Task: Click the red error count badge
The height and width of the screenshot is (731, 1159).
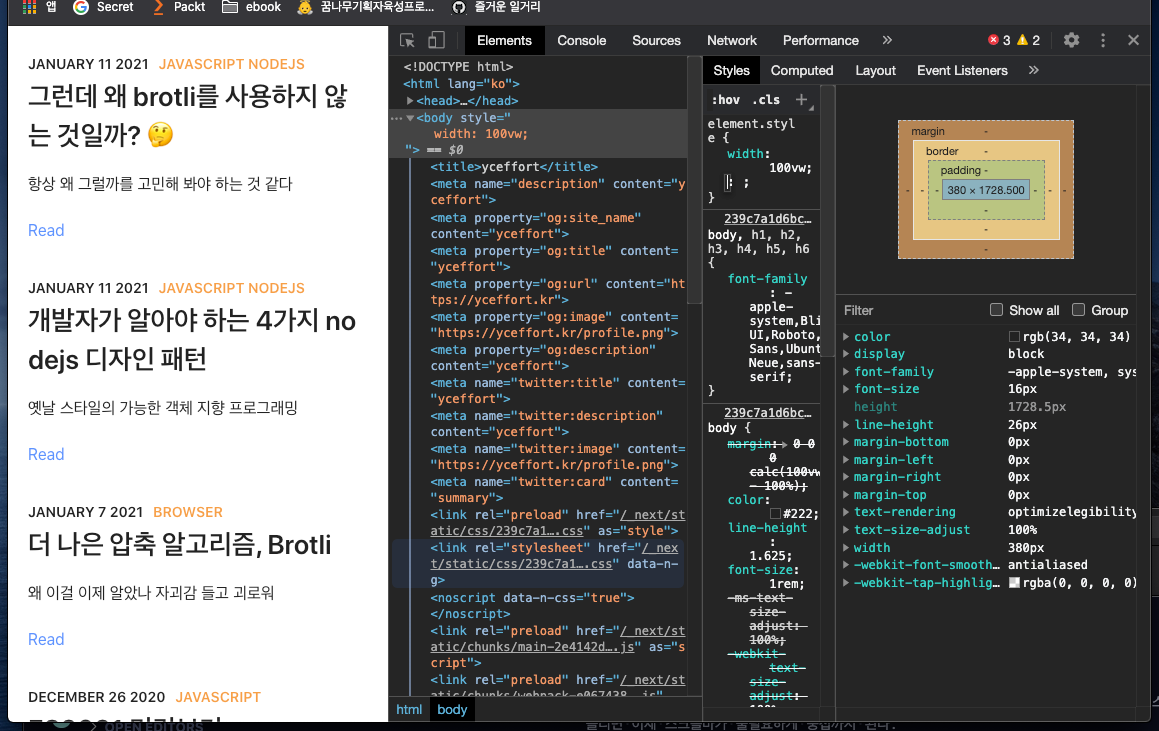Action: pyautogui.click(x=999, y=41)
